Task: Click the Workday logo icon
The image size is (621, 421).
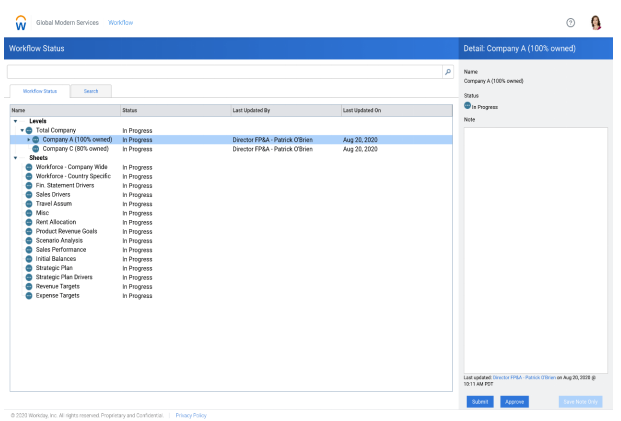Action: click(21, 23)
